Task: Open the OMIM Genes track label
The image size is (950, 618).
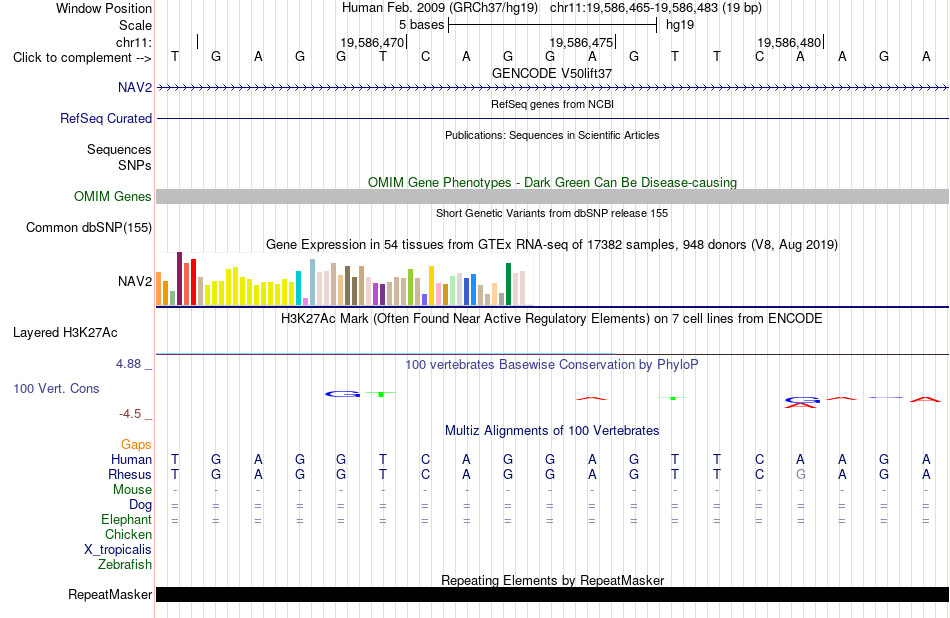Action: [113, 196]
